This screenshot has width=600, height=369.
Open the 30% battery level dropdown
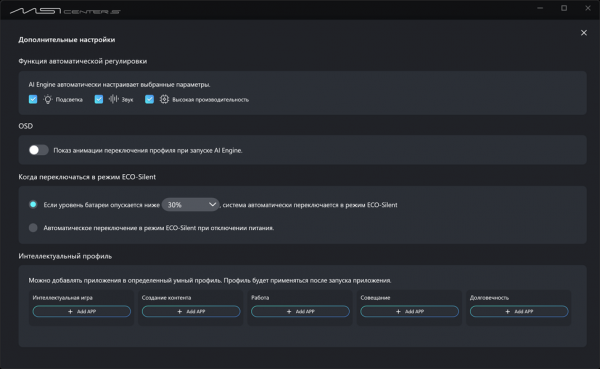190,205
